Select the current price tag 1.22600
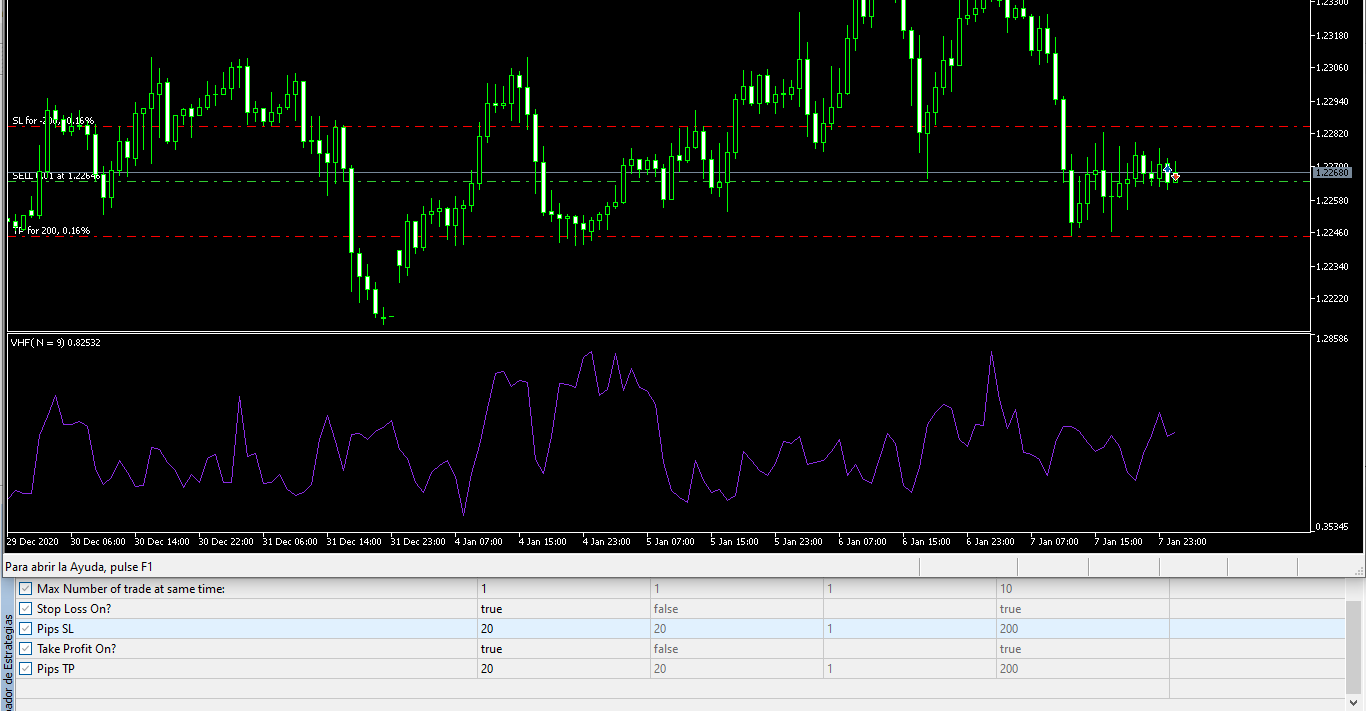1366x711 pixels. [1332, 173]
